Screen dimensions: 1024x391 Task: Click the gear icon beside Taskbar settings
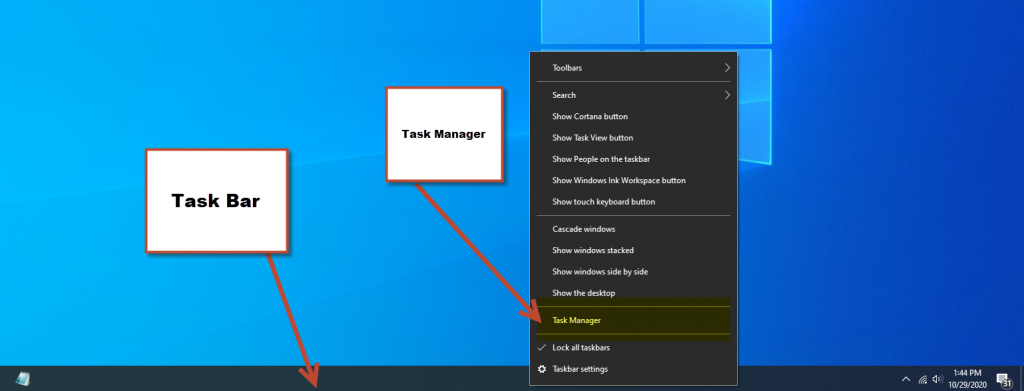(541, 369)
